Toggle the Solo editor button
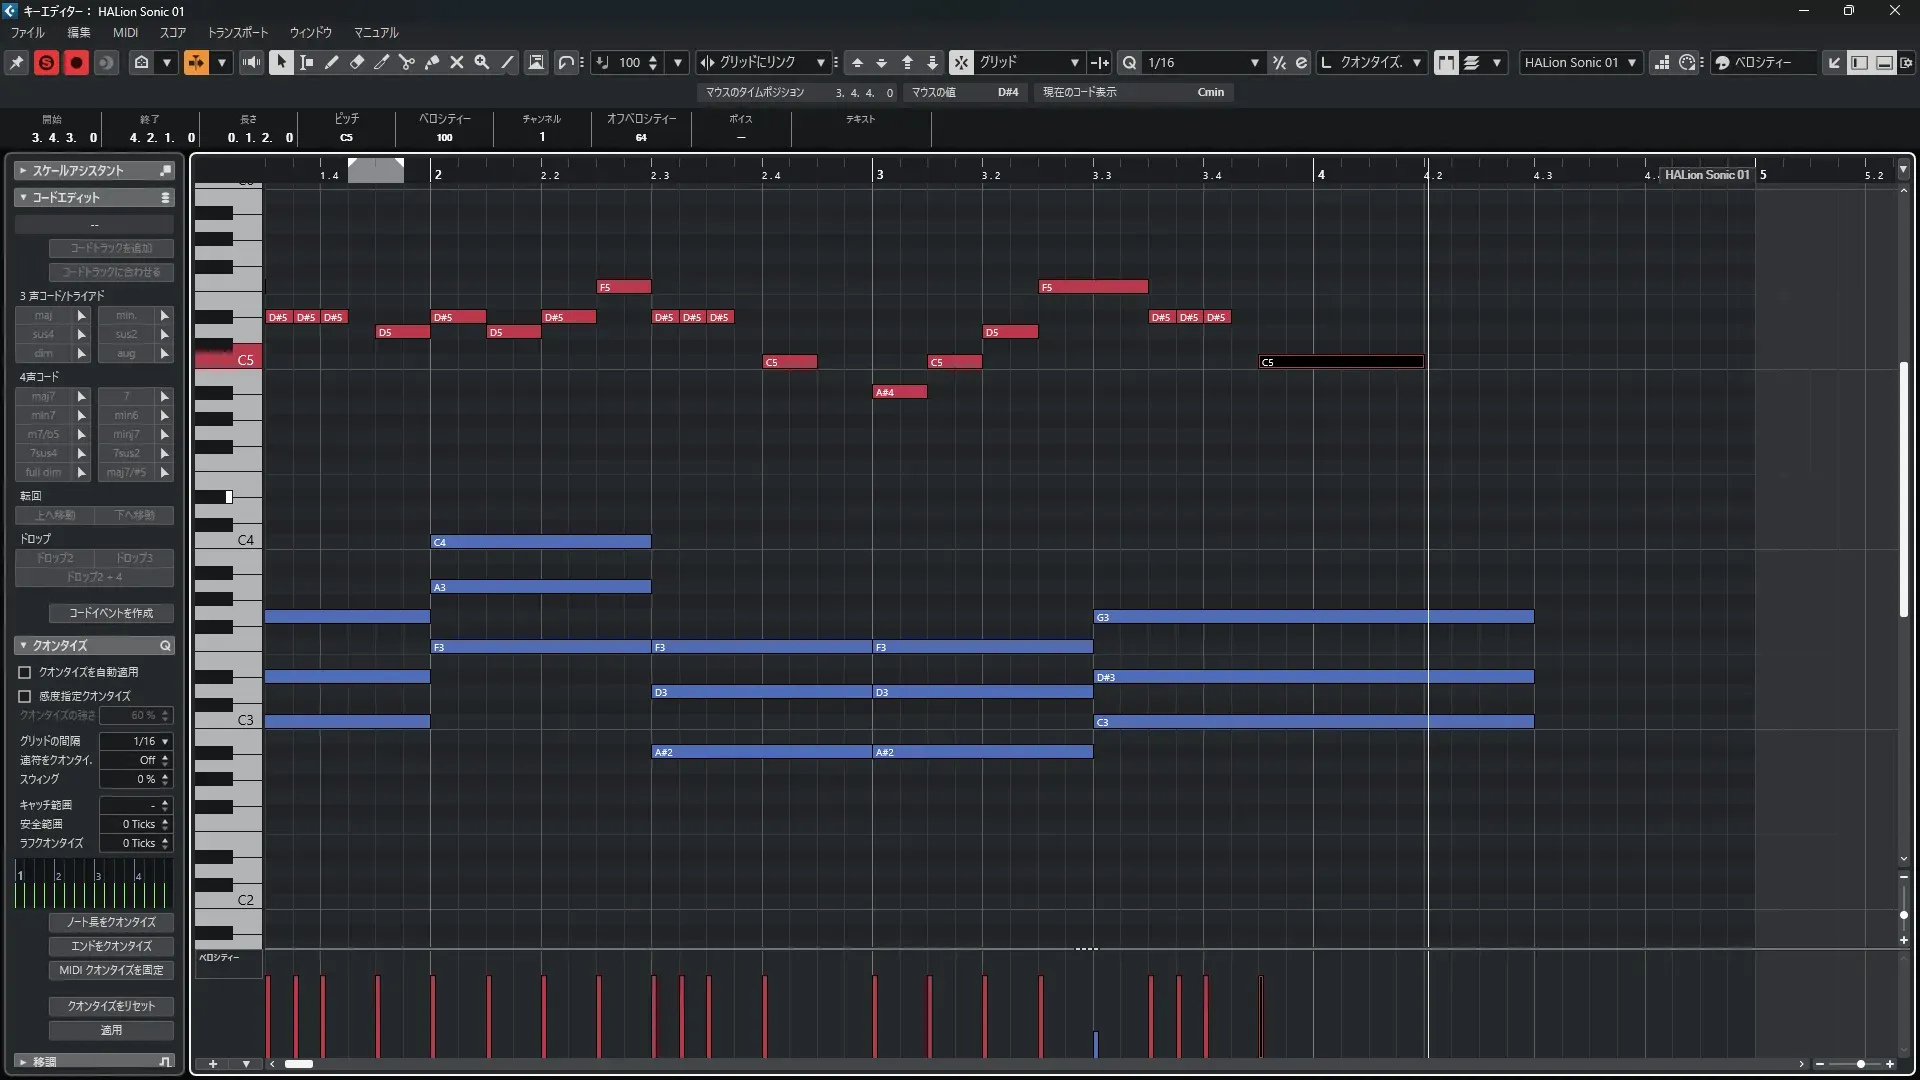Viewport: 1920px width, 1080px height. [x=46, y=62]
